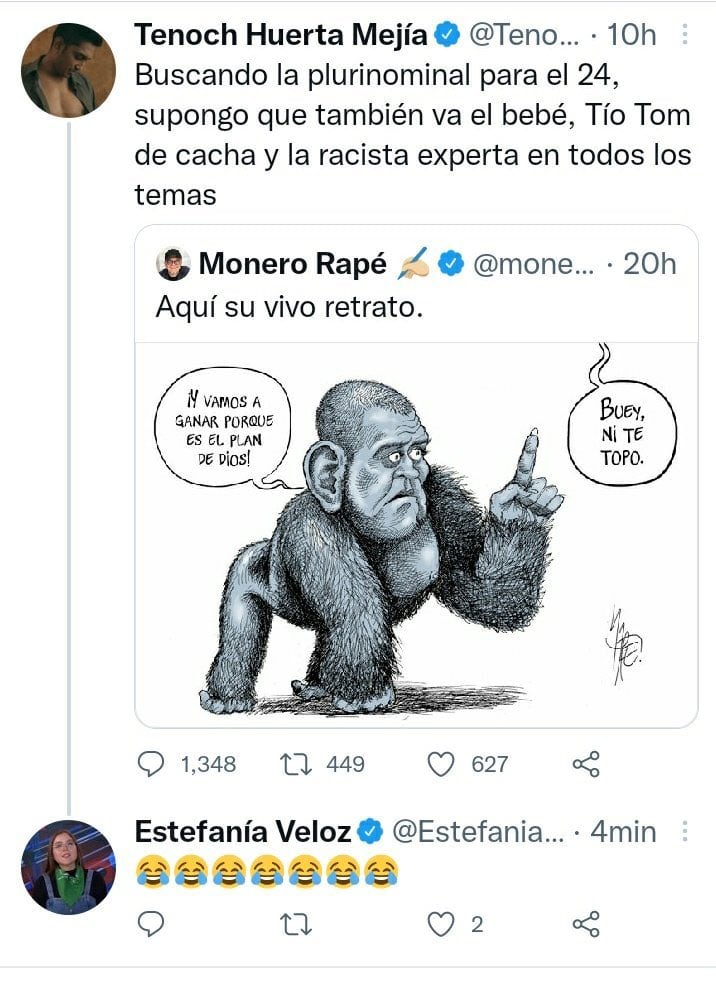The height and width of the screenshot is (990, 716).
Task: Share Estefanía Veloz's reply
Action: pyautogui.click(x=585, y=925)
